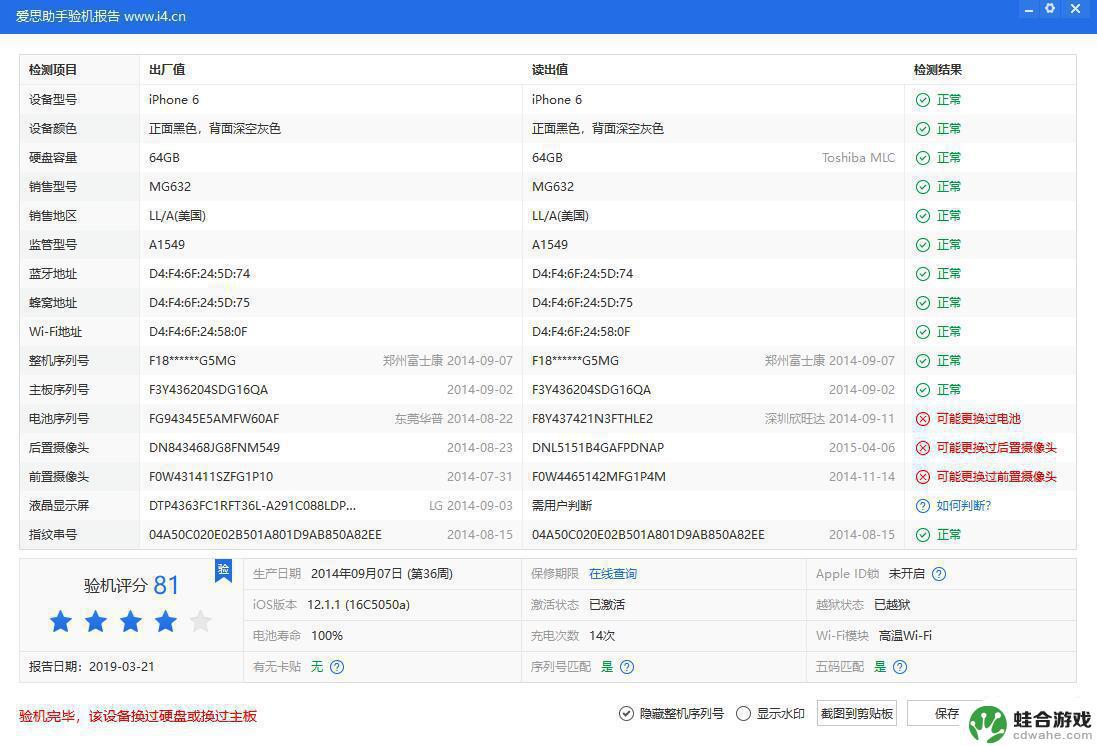The width and height of the screenshot is (1097, 746).
Task: Click 充电次数 14次 value
Action: click(602, 636)
